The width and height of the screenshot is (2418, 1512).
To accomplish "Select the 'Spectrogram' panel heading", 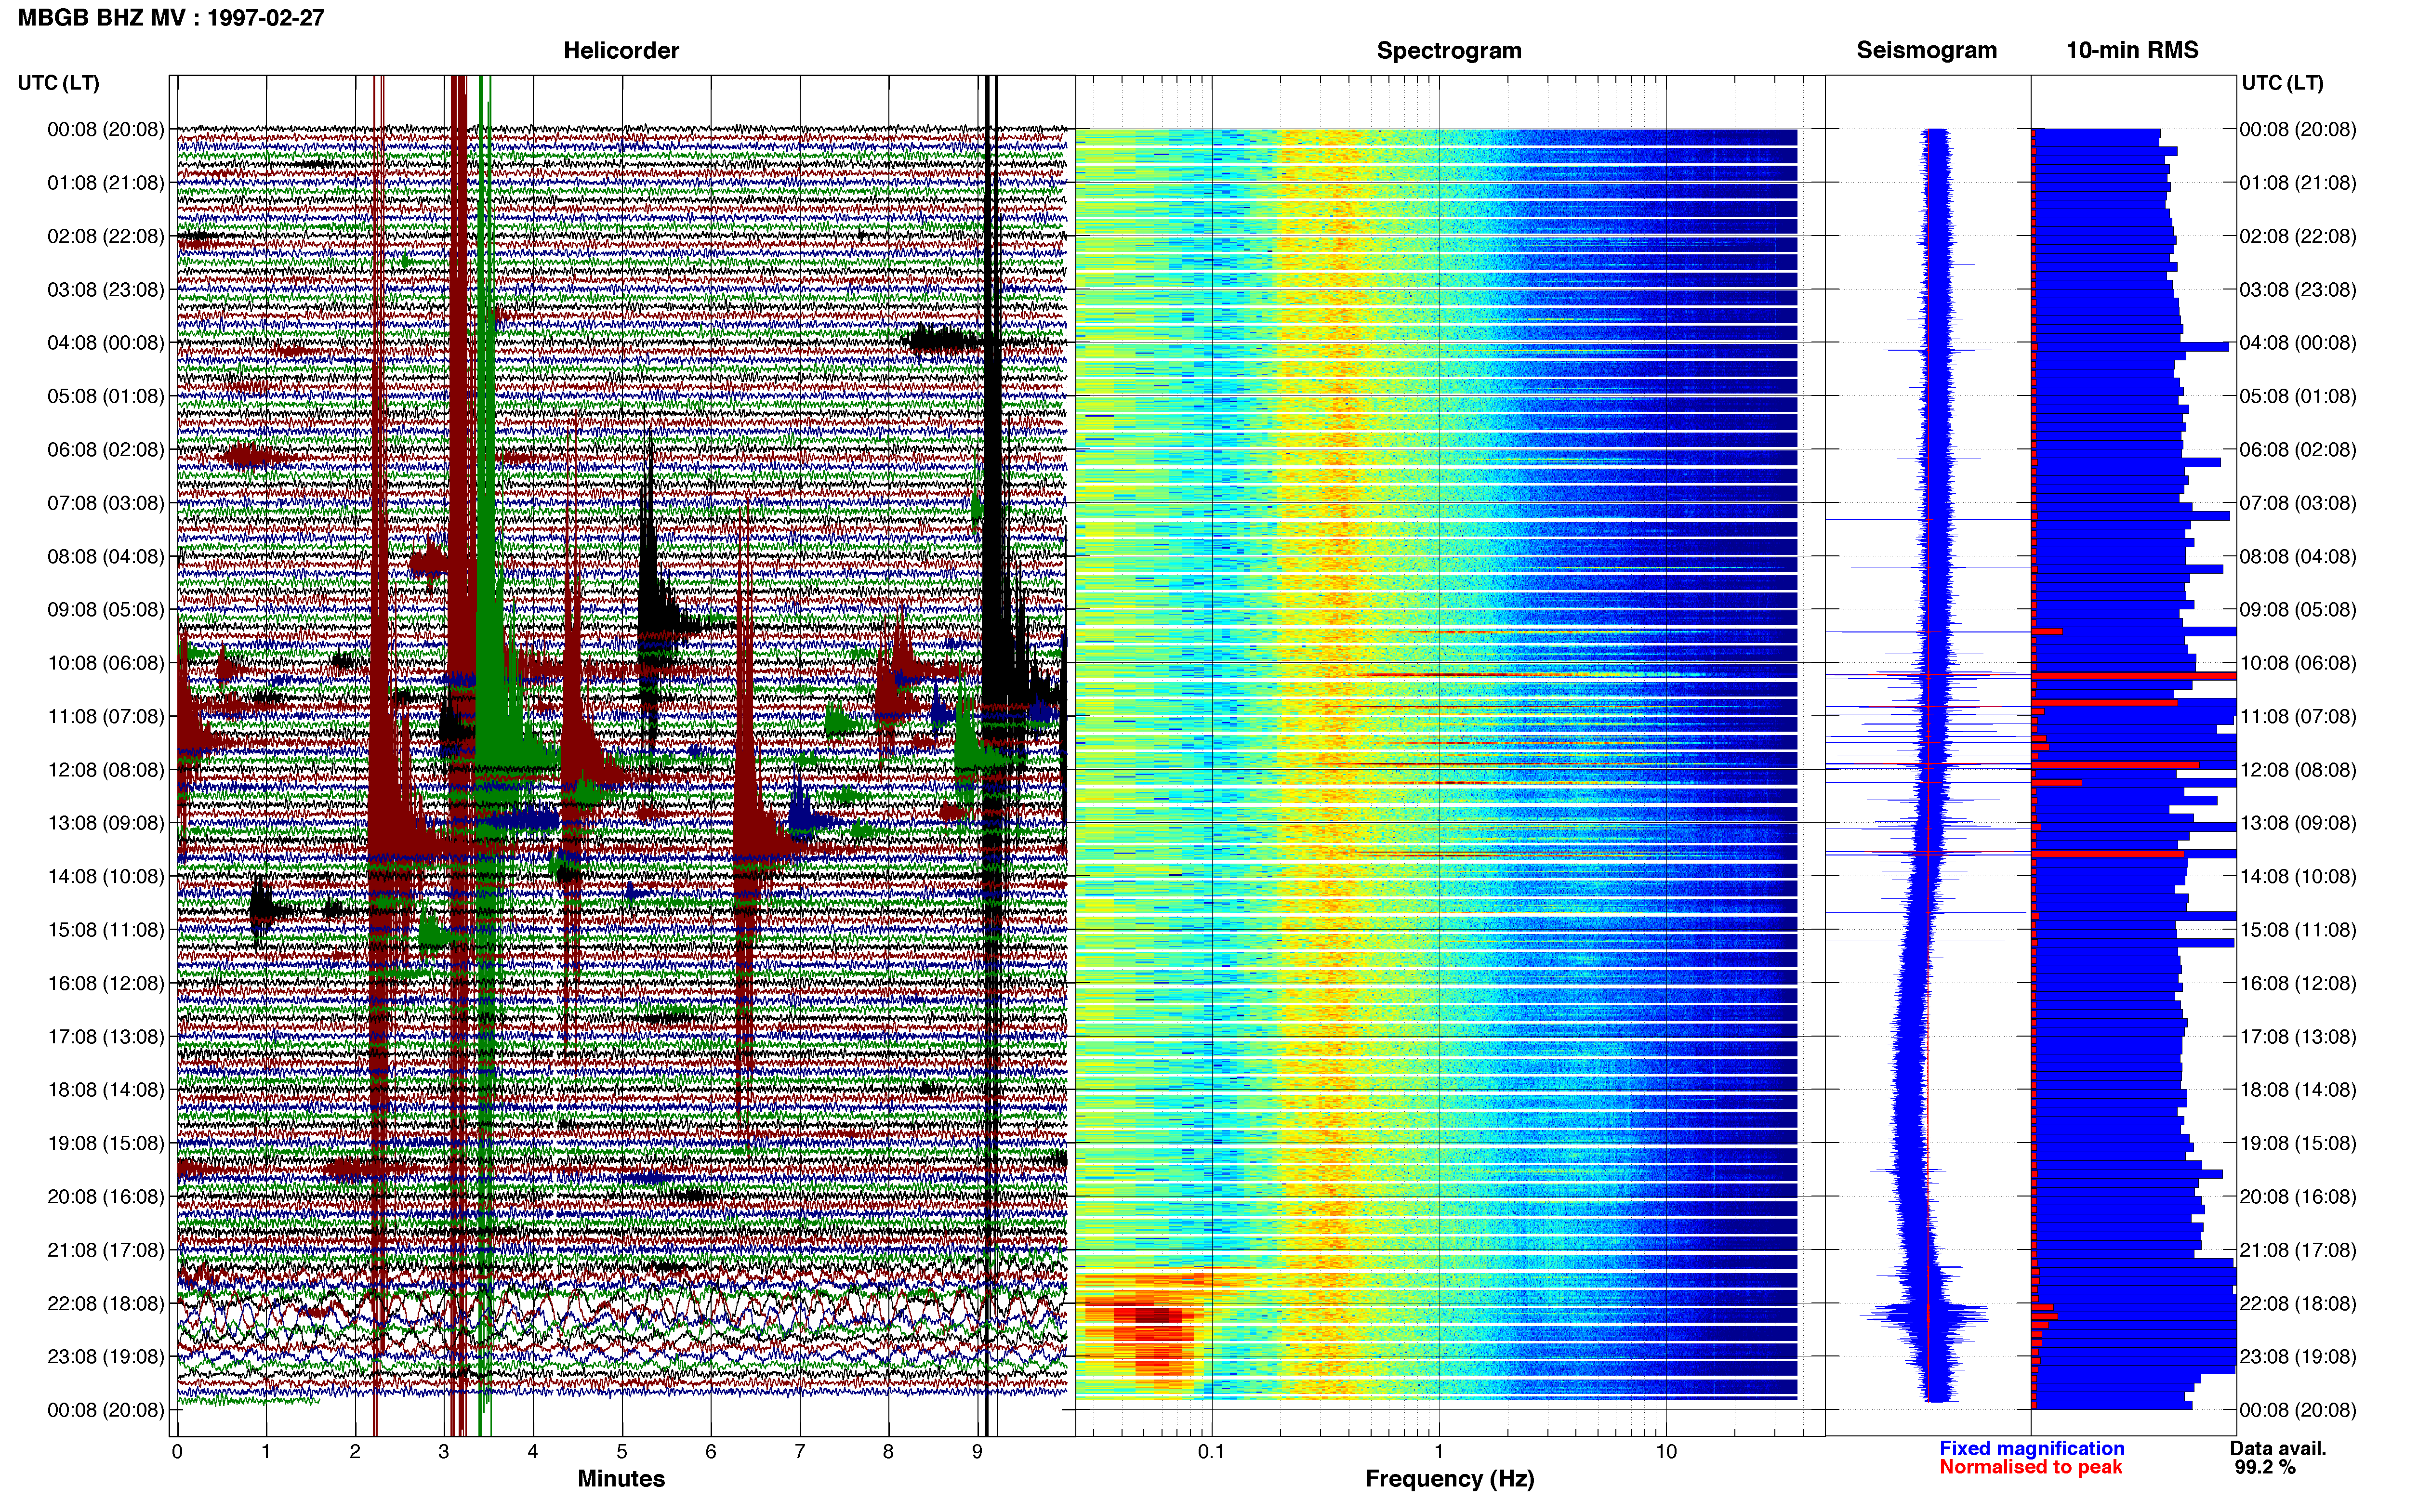I will click(x=1449, y=50).
